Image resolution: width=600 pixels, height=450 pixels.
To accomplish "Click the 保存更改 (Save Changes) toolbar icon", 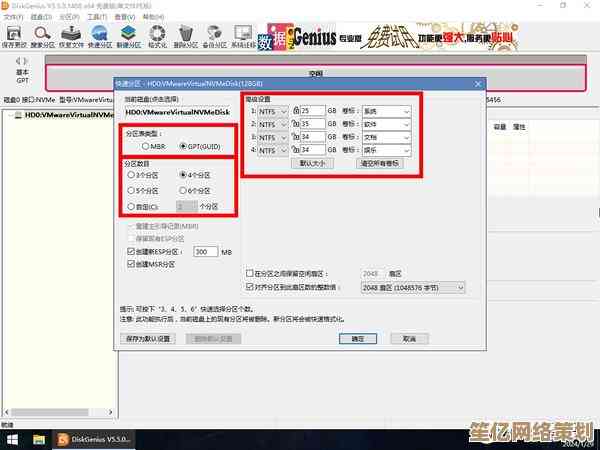I will (x=14, y=37).
